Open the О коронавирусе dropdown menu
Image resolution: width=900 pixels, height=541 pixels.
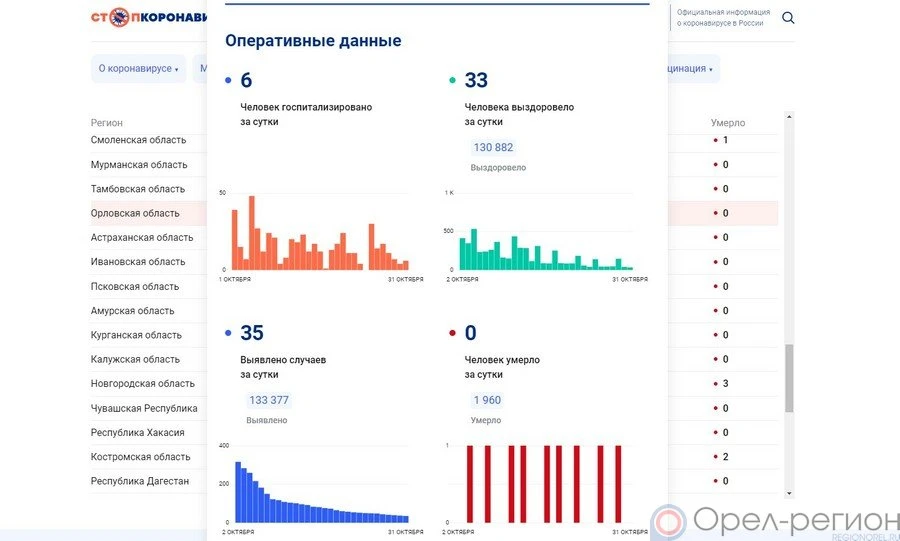point(138,69)
